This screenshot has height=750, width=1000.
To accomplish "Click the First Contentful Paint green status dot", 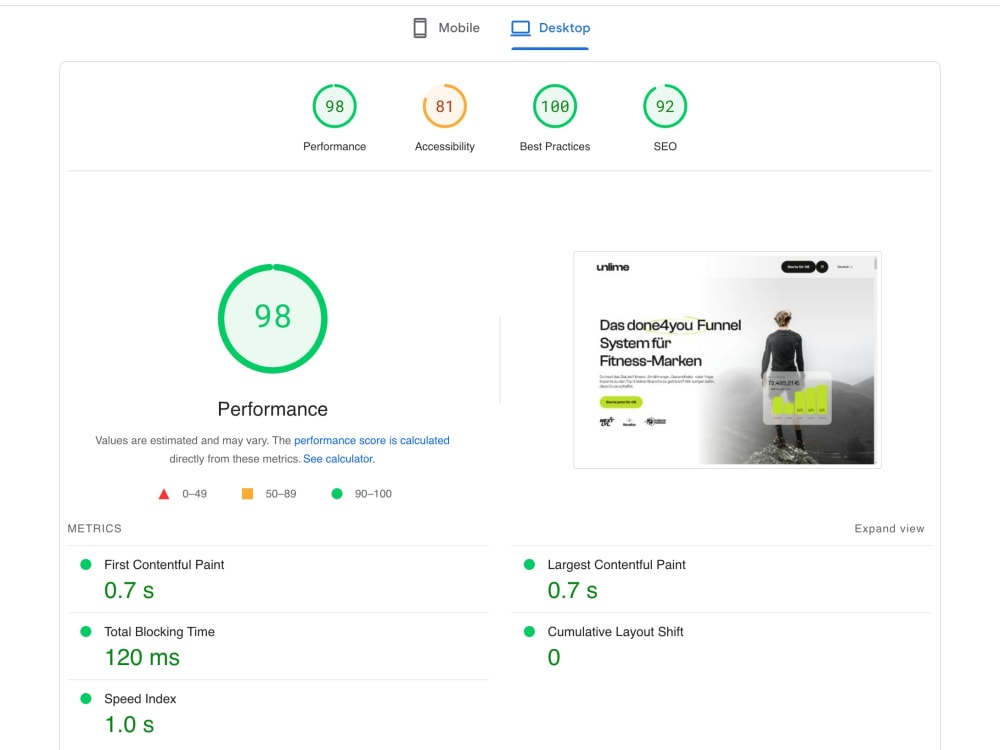I will [85, 564].
